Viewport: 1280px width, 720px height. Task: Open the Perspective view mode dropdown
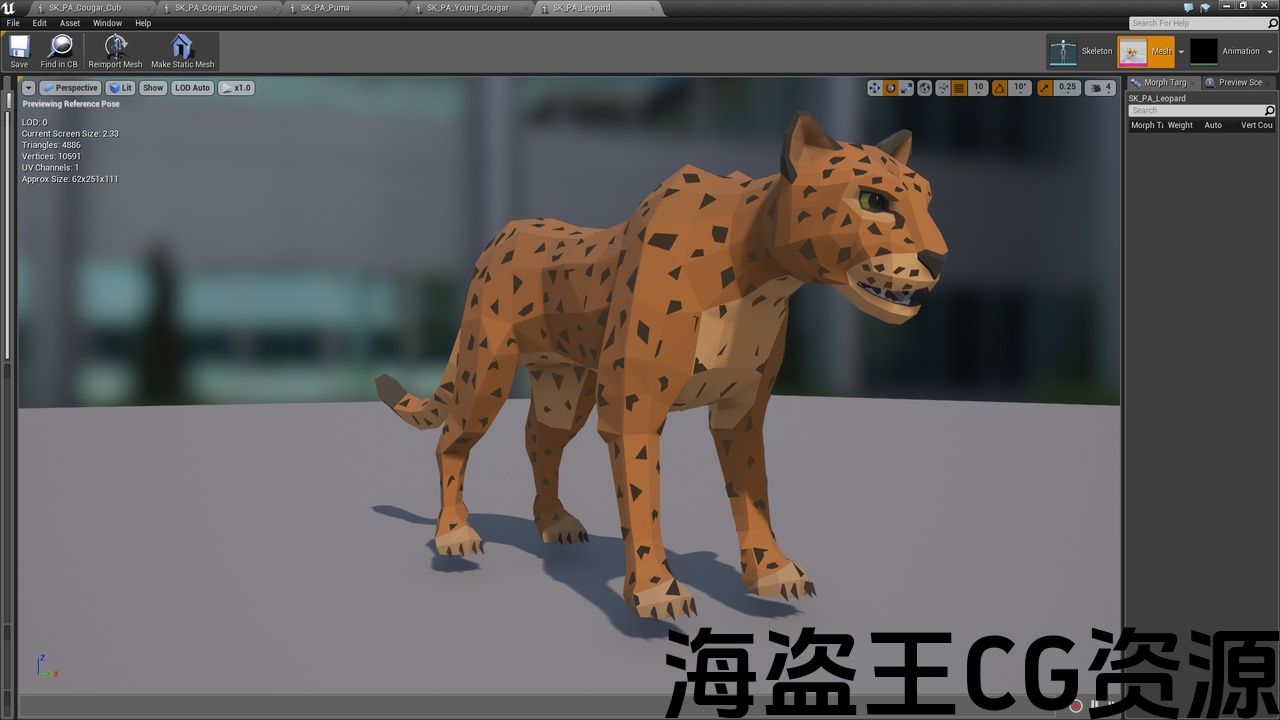click(x=70, y=88)
